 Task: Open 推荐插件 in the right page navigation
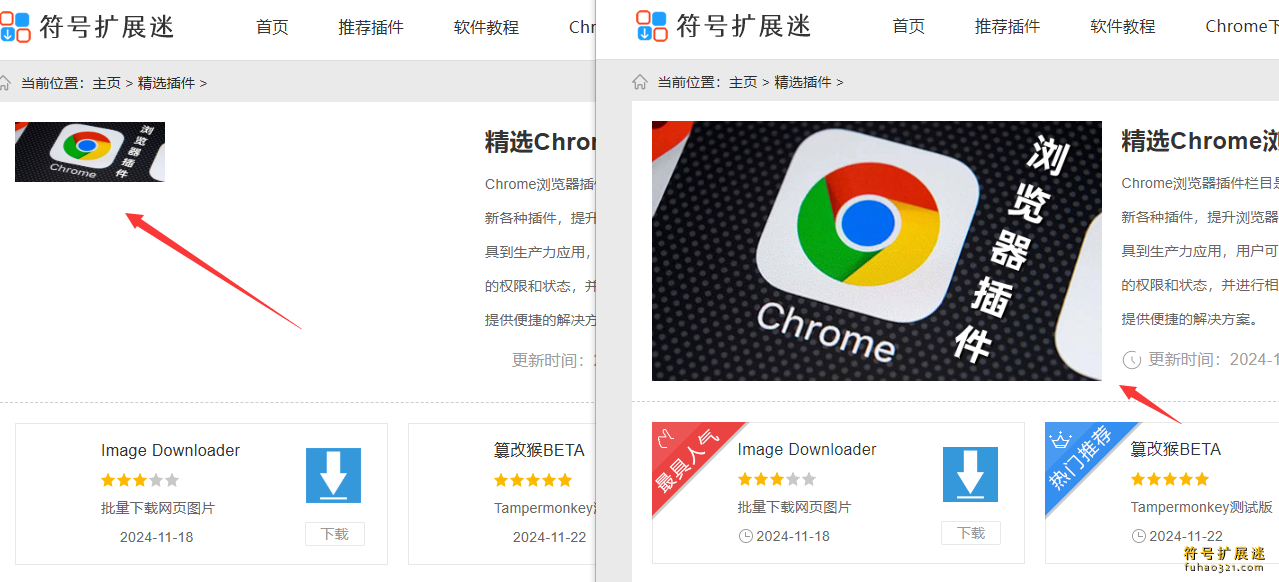pos(1008,26)
